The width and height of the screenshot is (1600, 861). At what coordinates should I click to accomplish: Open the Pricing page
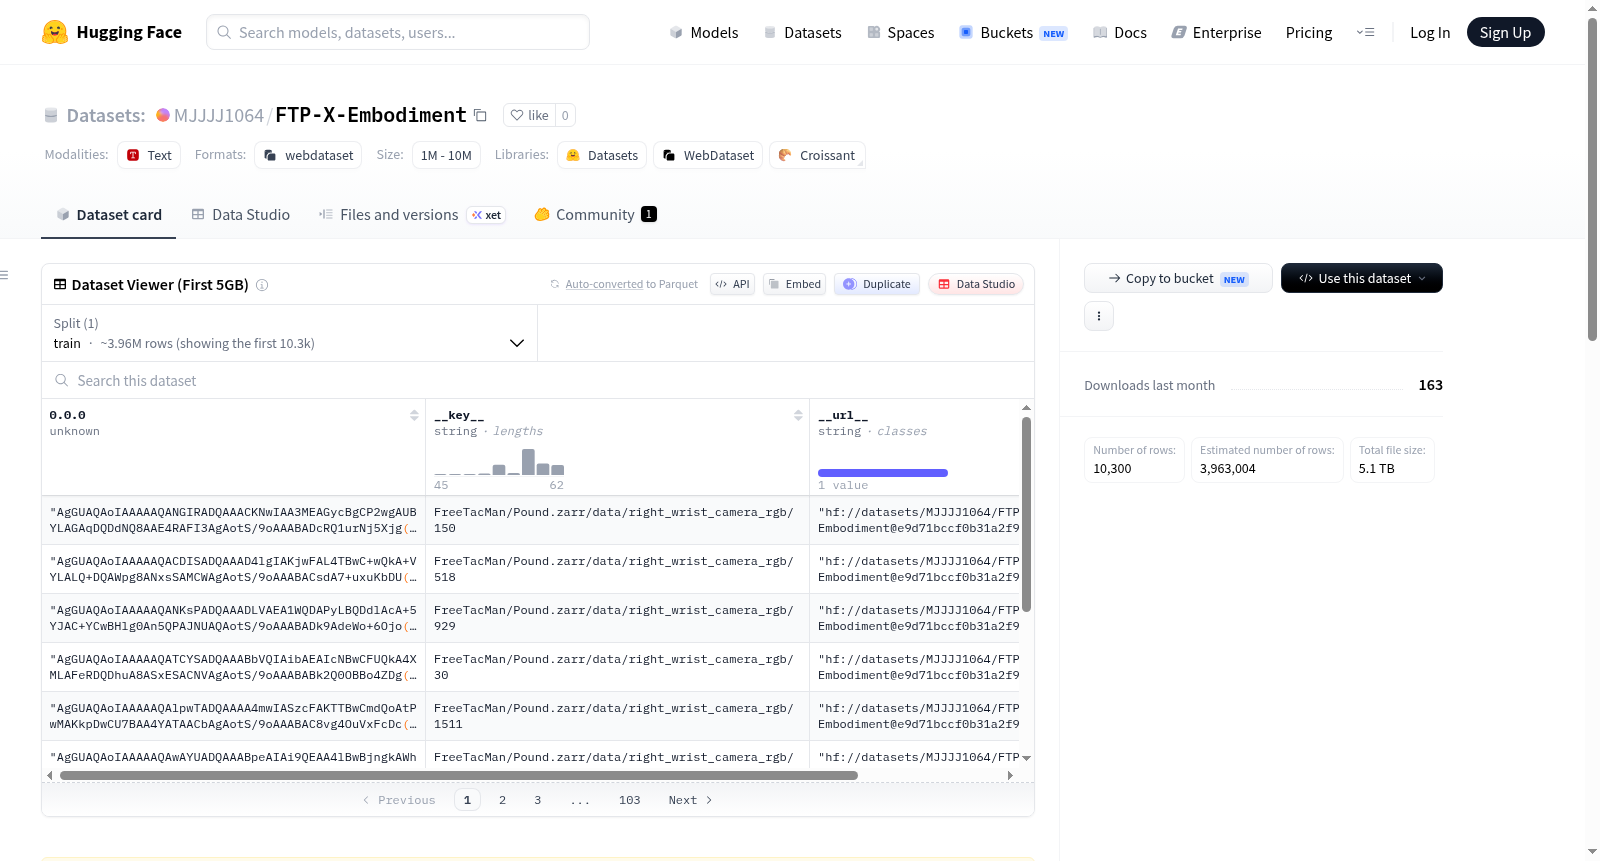pyautogui.click(x=1309, y=32)
